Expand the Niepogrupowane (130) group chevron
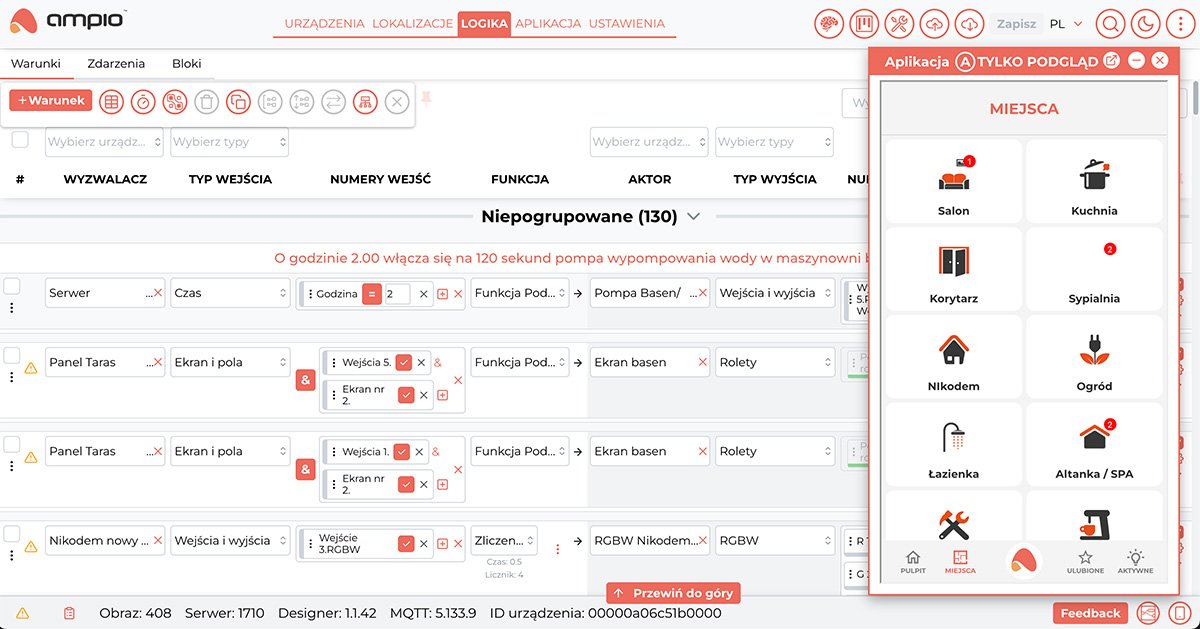The width and height of the screenshot is (1200, 629). click(x=694, y=216)
